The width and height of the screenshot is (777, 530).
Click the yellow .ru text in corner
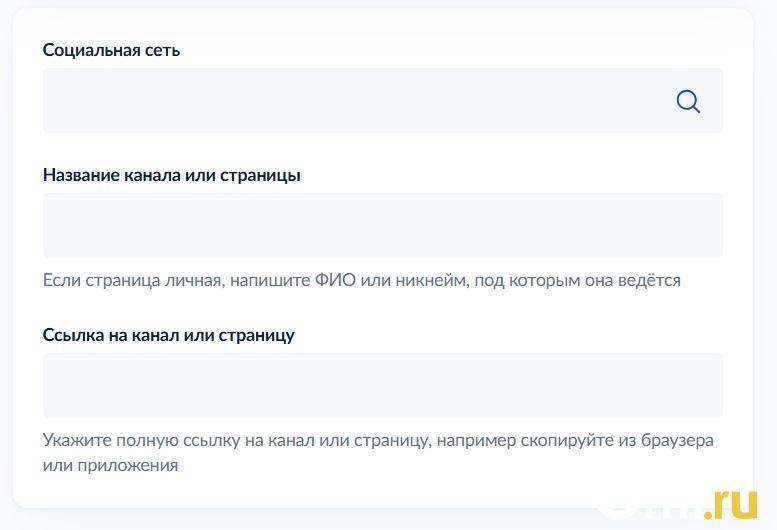pyautogui.click(x=732, y=504)
